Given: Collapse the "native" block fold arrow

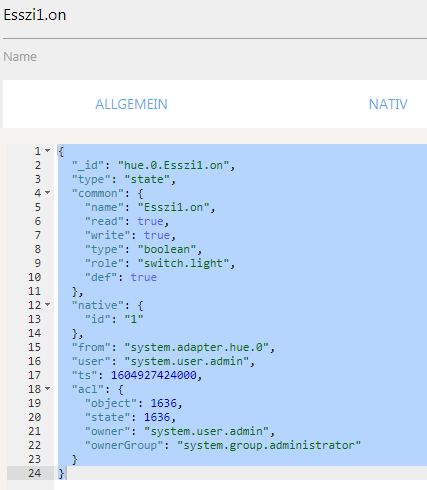Looking at the screenshot, I should tap(48, 305).
